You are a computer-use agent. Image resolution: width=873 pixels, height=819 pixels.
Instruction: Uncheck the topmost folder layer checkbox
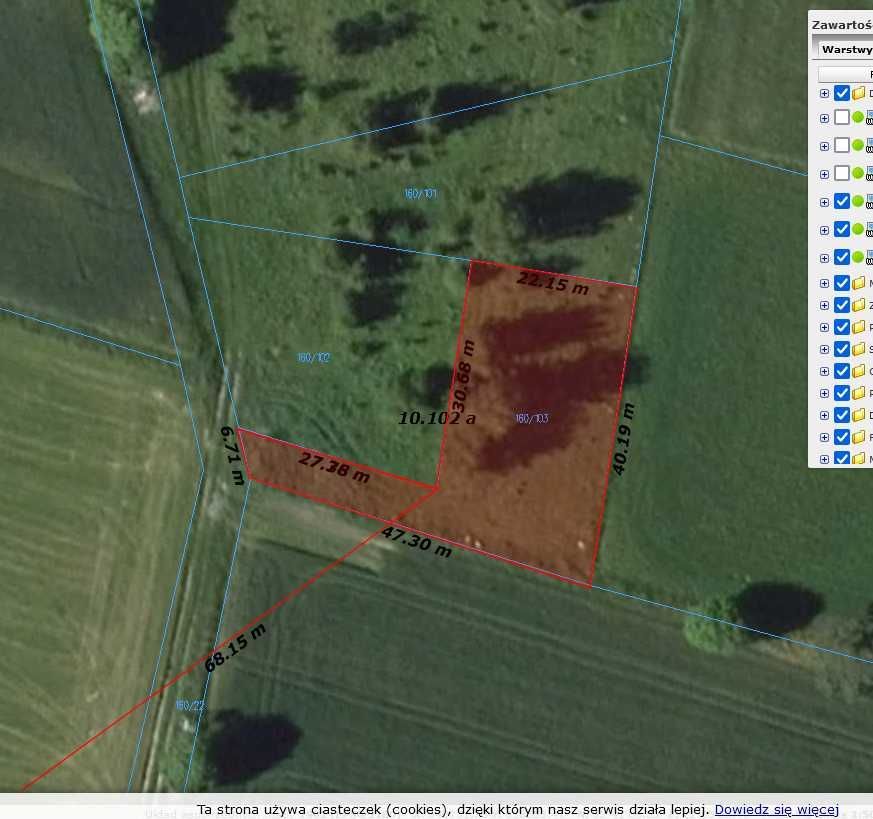pyautogui.click(x=842, y=93)
